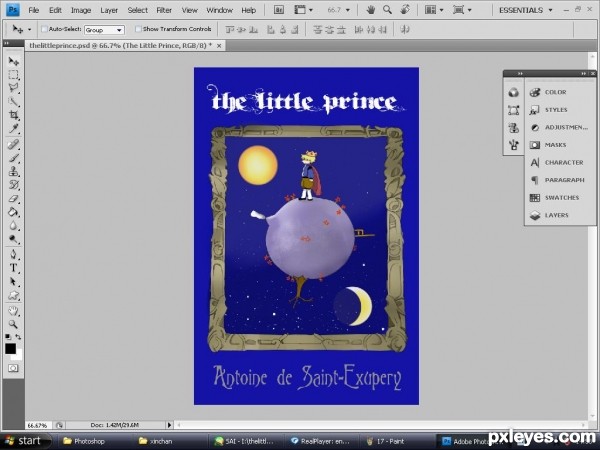
Task: Select the History Brush tool
Action: (13, 185)
